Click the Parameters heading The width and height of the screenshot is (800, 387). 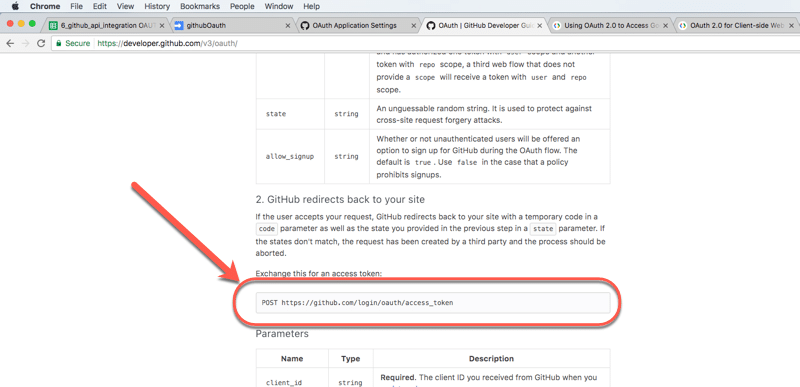pos(282,334)
